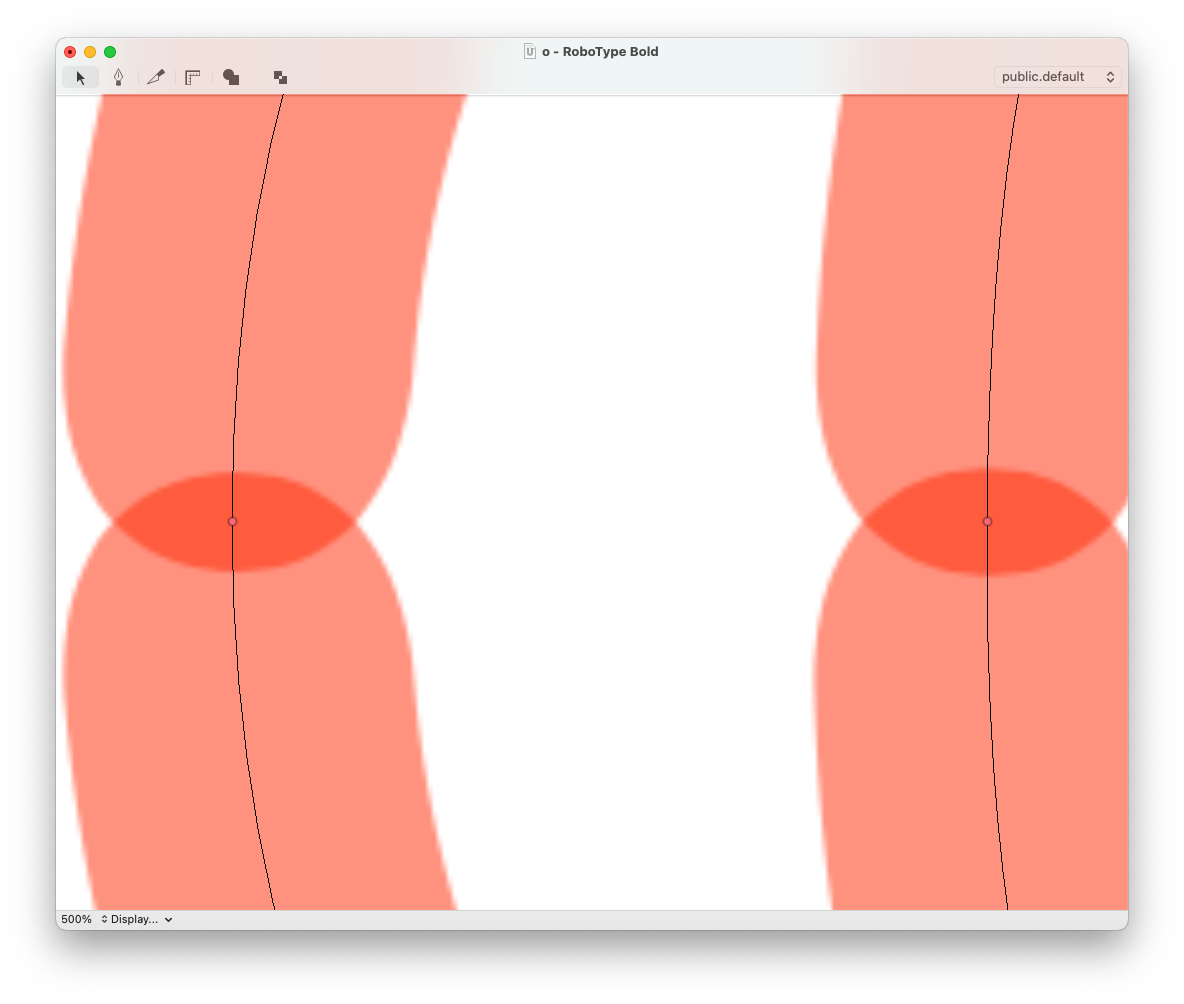Click the document proxy icon in title
This screenshot has height=1004, width=1184.
click(x=530, y=51)
